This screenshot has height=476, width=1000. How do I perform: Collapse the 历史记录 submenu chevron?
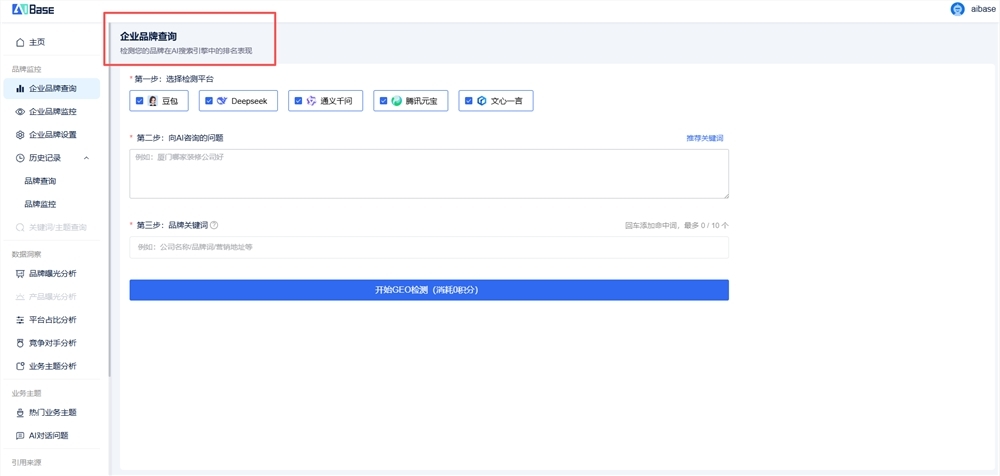(x=87, y=158)
